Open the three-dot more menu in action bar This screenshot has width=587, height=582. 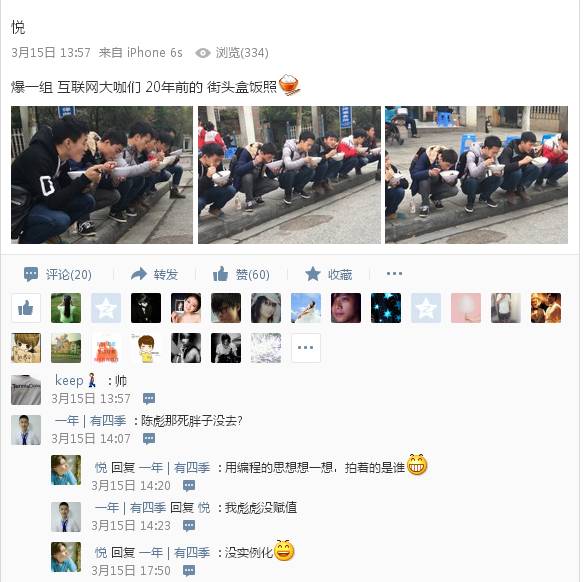[x=394, y=274]
